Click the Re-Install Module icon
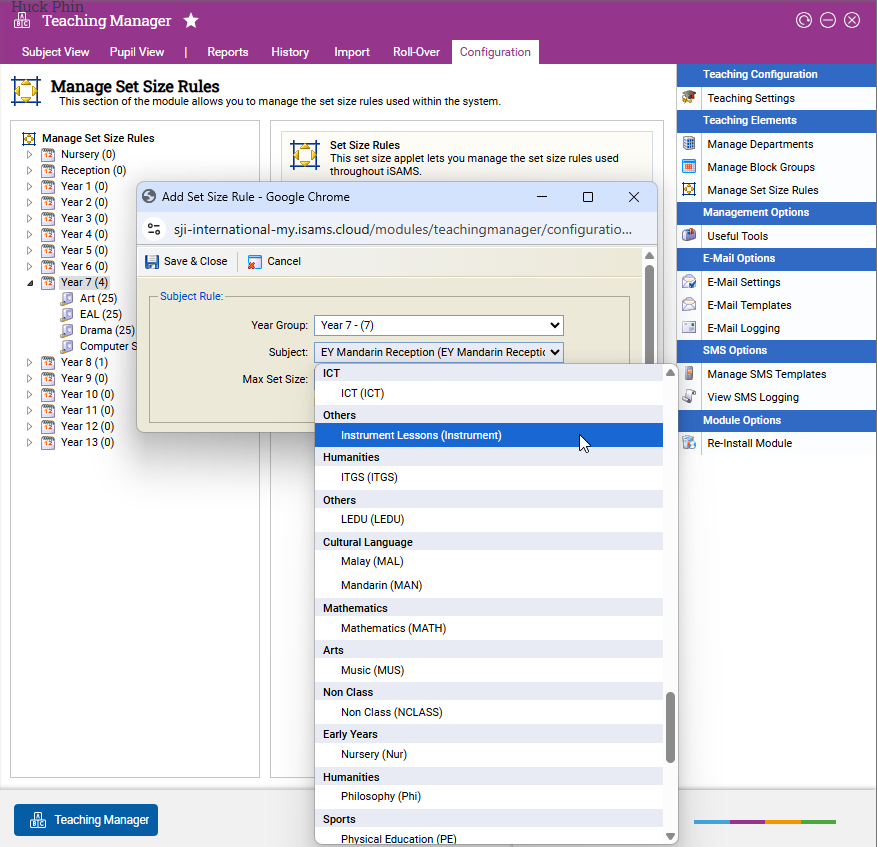877x847 pixels. tap(689, 443)
